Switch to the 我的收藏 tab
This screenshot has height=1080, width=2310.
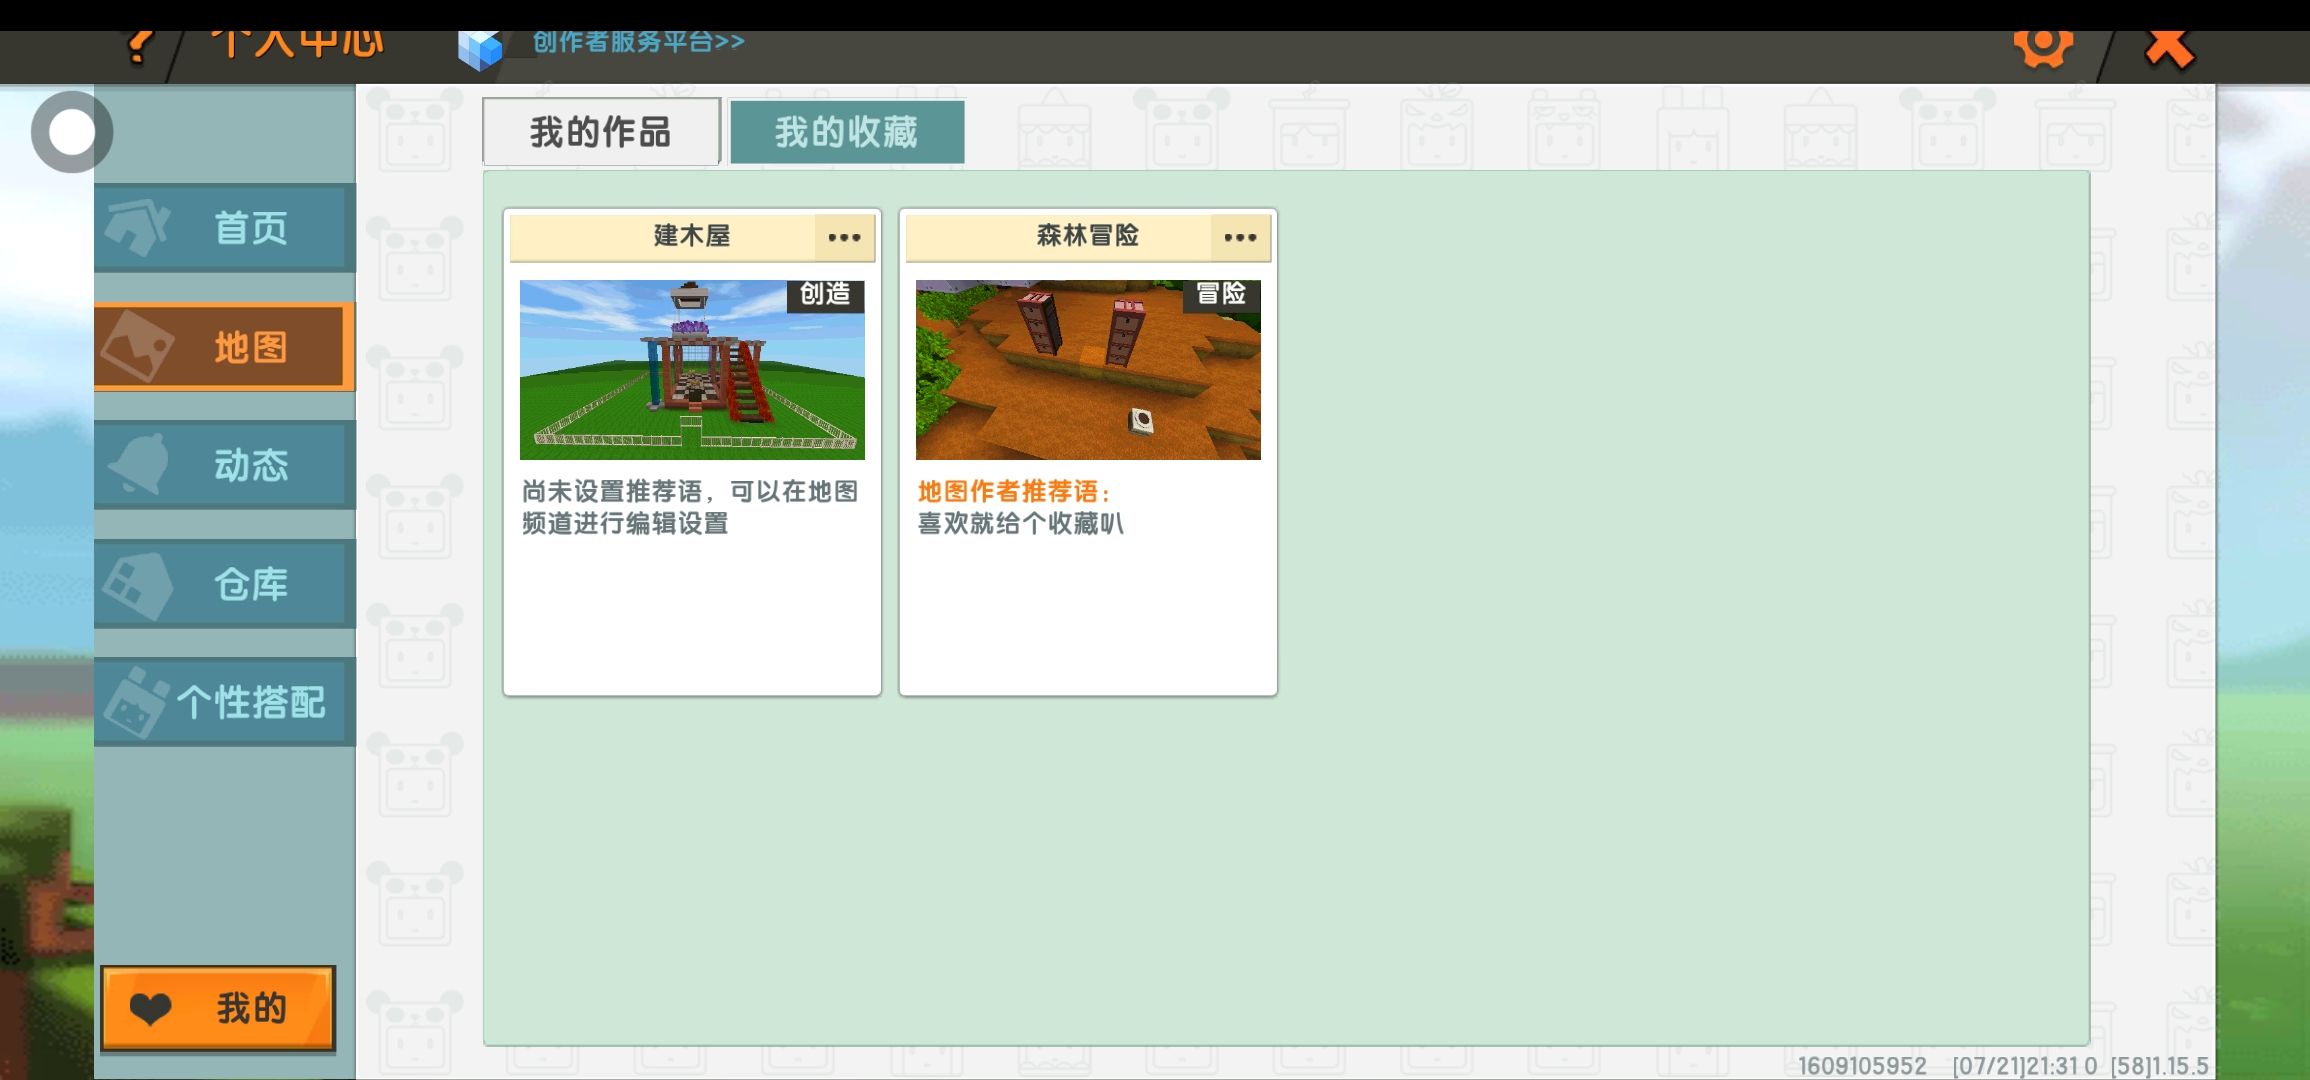click(x=847, y=132)
